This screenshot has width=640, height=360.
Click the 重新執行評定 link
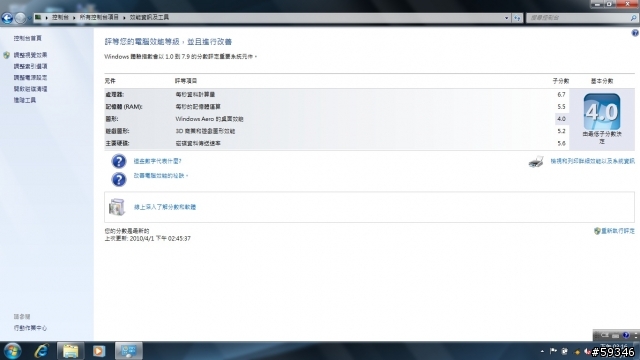click(618, 231)
